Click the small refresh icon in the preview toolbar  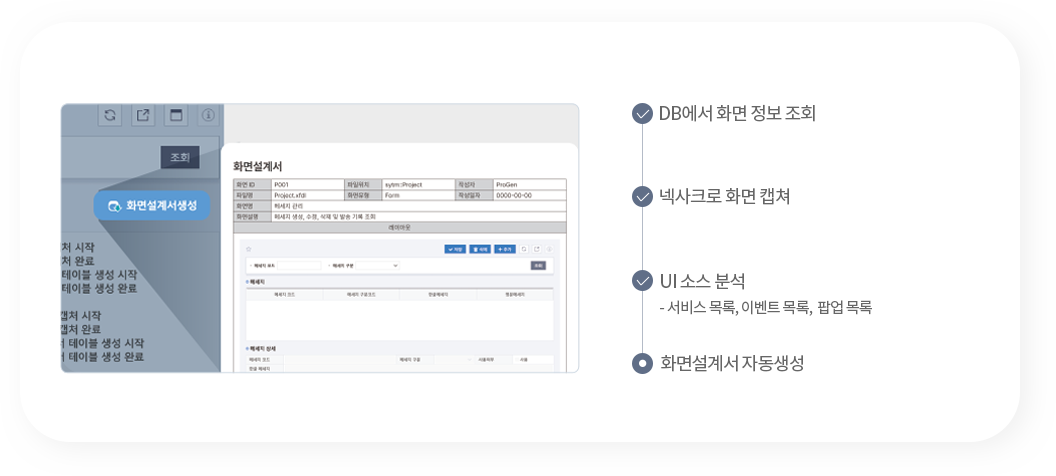coord(525,249)
